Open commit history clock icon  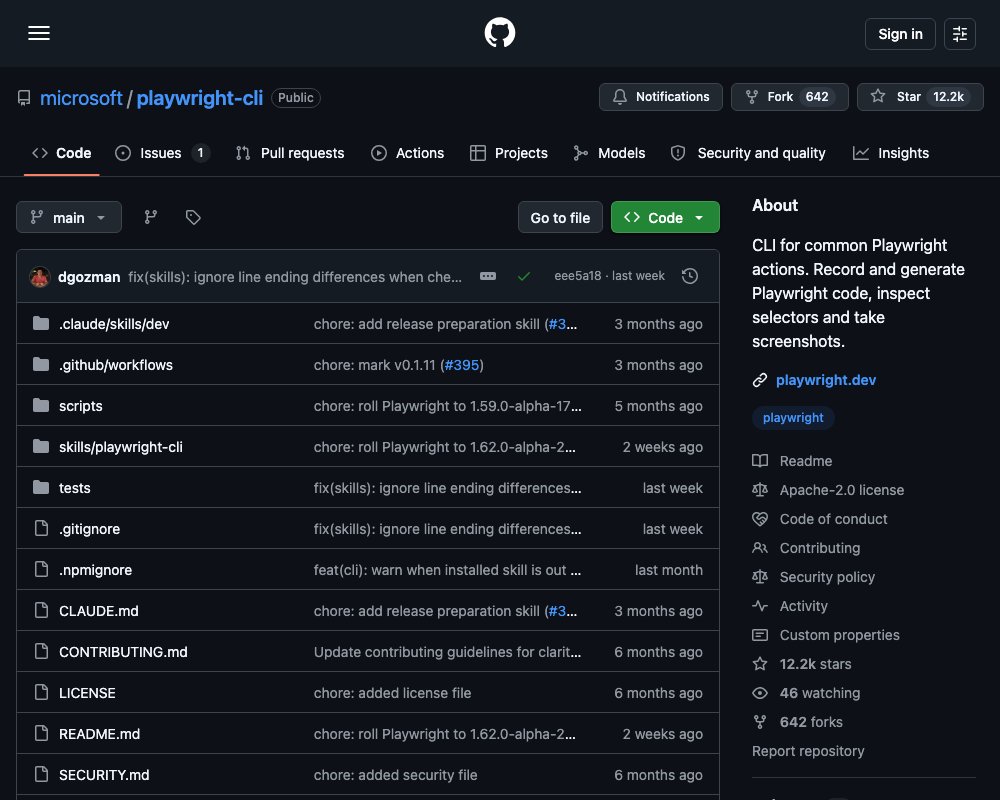689,276
